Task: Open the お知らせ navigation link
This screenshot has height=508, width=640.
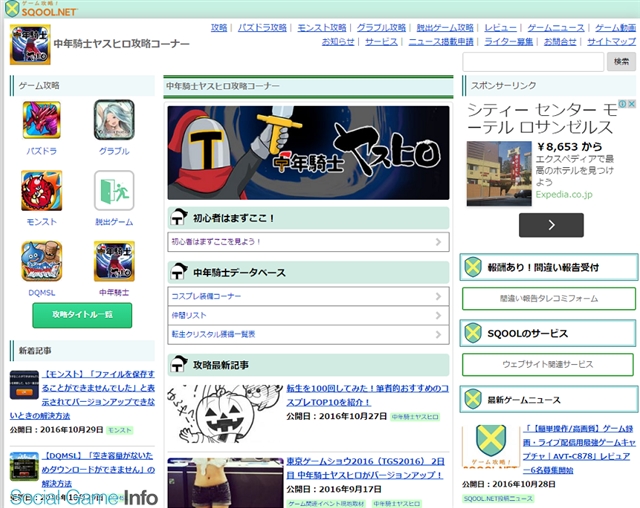Action: point(338,42)
